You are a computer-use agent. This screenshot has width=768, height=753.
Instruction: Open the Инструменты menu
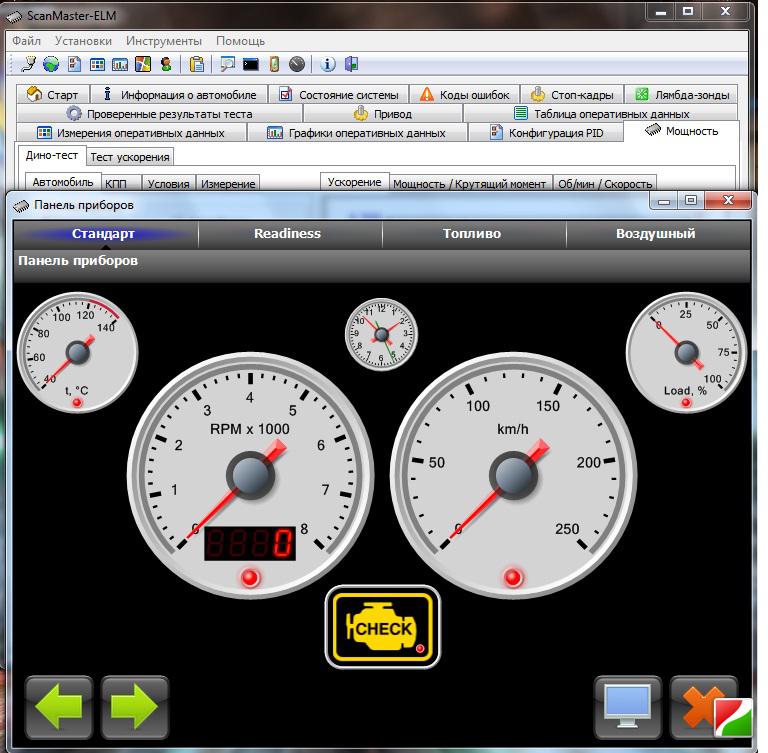[x=164, y=41]
